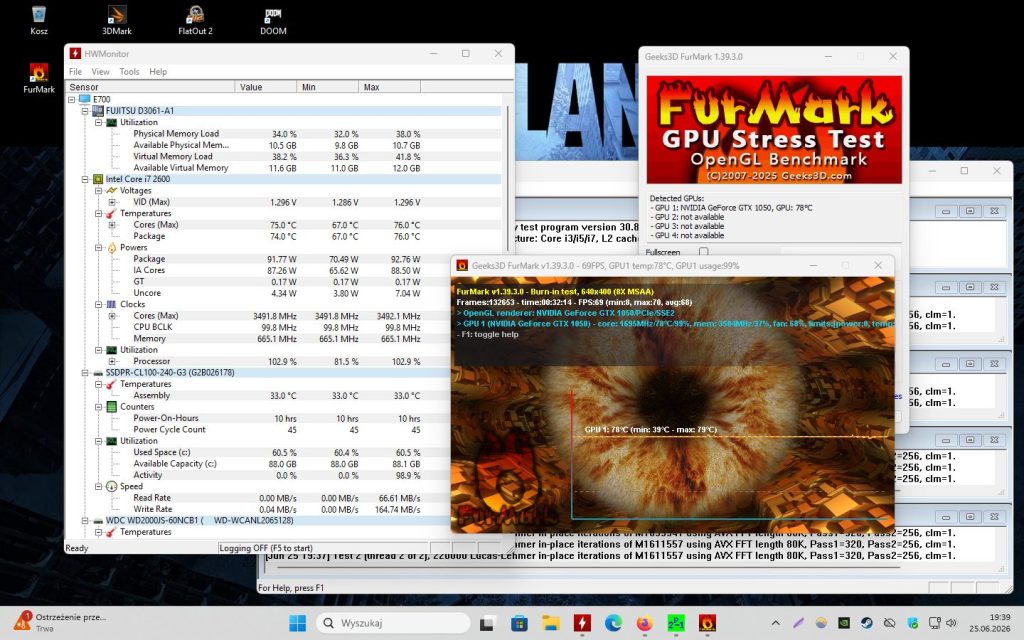The image size is (1024, 640).
Task: Click the Wyszukaj search box
Action: (393, 623)
